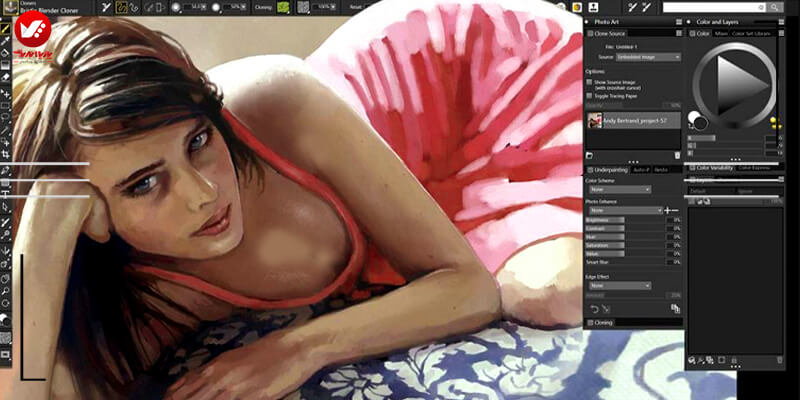Toggle the Color and Layers palette circle
800x400 pixels.
[688, 22]
